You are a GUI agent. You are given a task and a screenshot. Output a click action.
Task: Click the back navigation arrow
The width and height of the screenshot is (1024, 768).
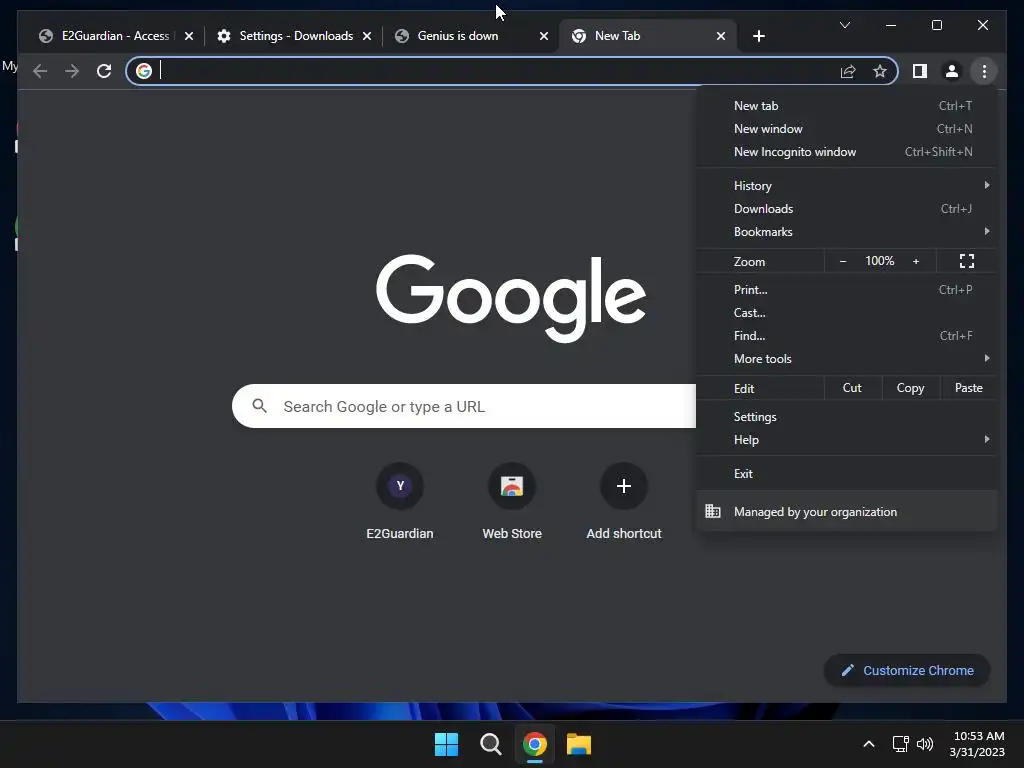click(x=40, y=71)
